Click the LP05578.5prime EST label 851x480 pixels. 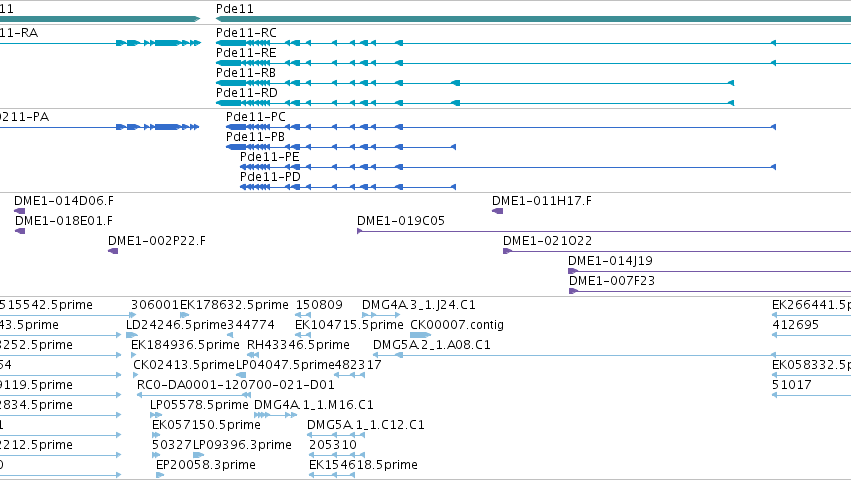(x=199, y=406)
